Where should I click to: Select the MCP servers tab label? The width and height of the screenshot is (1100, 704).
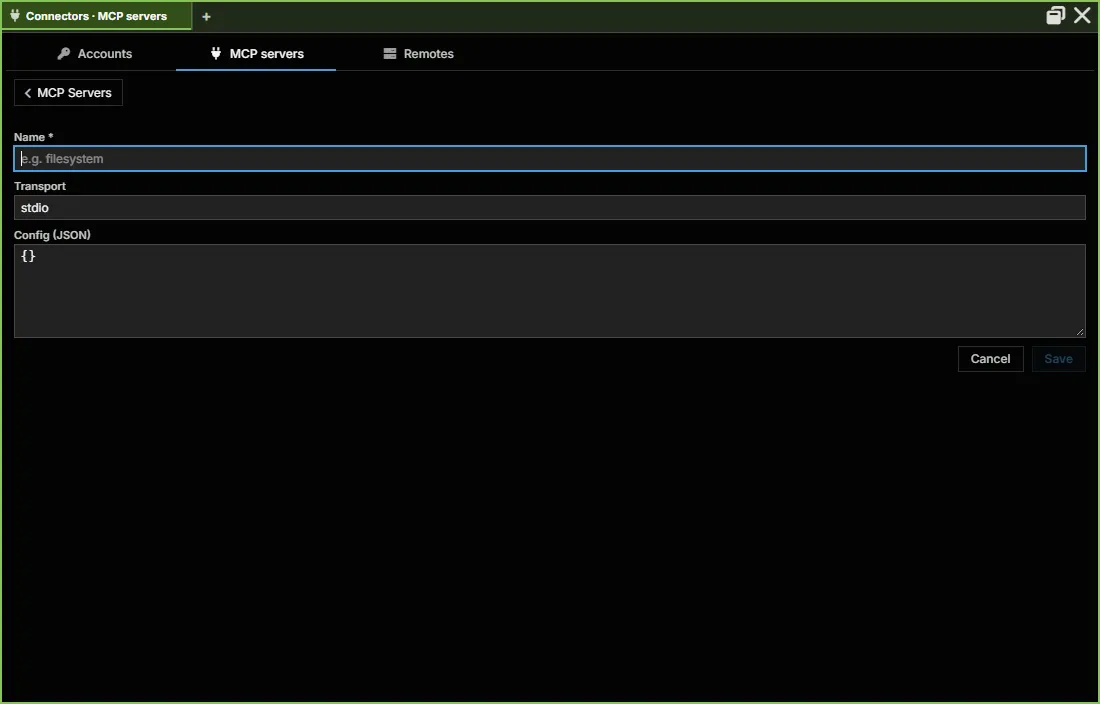(x=267, y=53)
